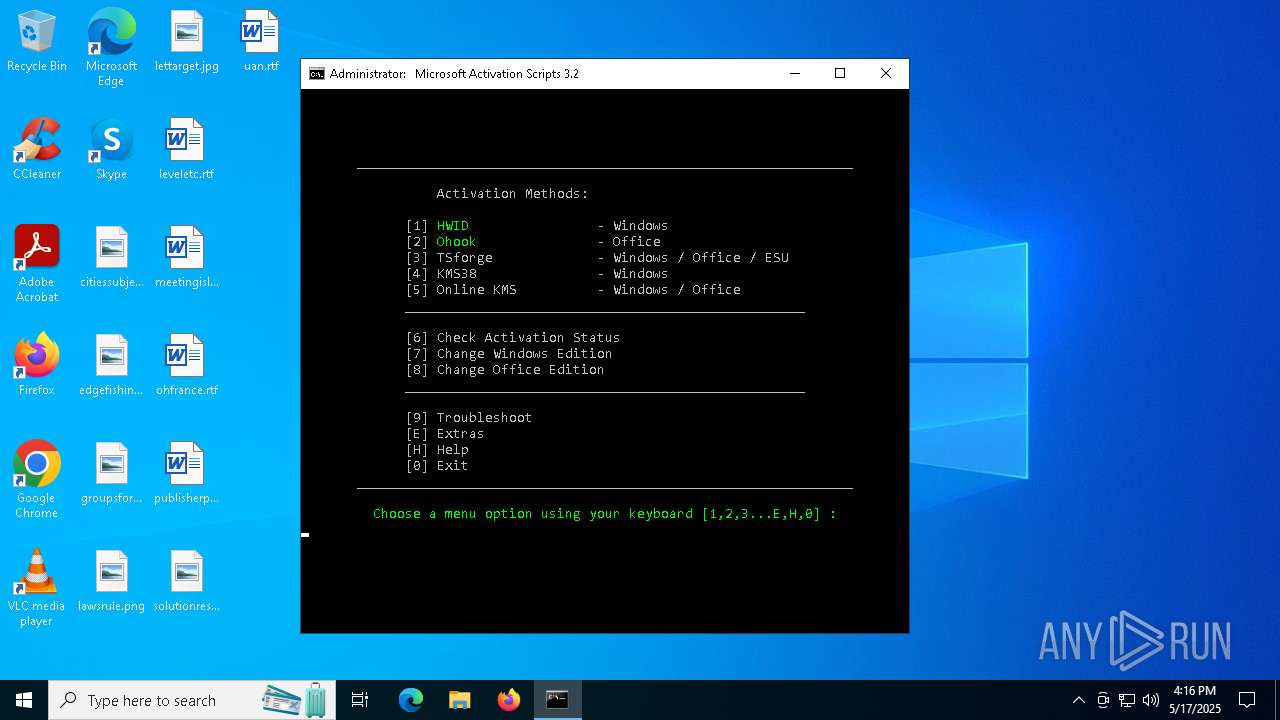This screenshot has width=1280, height=720.
Task: Close the Activation Scripts window
Action: point(886,73)
